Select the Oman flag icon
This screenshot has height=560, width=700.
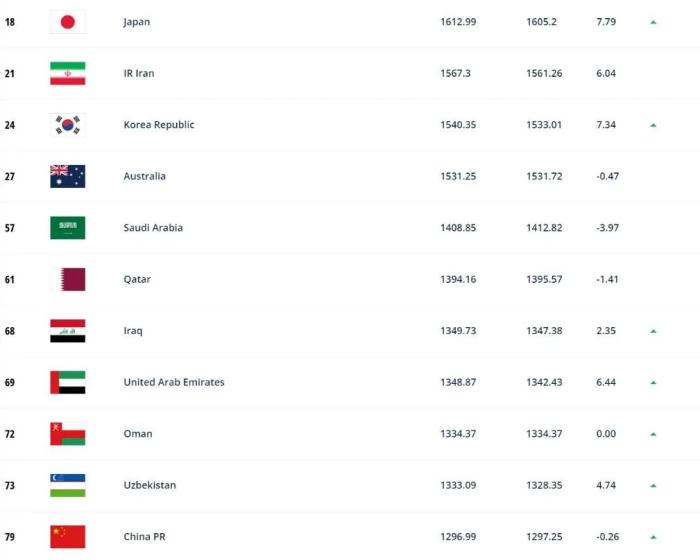click(68, 434)
